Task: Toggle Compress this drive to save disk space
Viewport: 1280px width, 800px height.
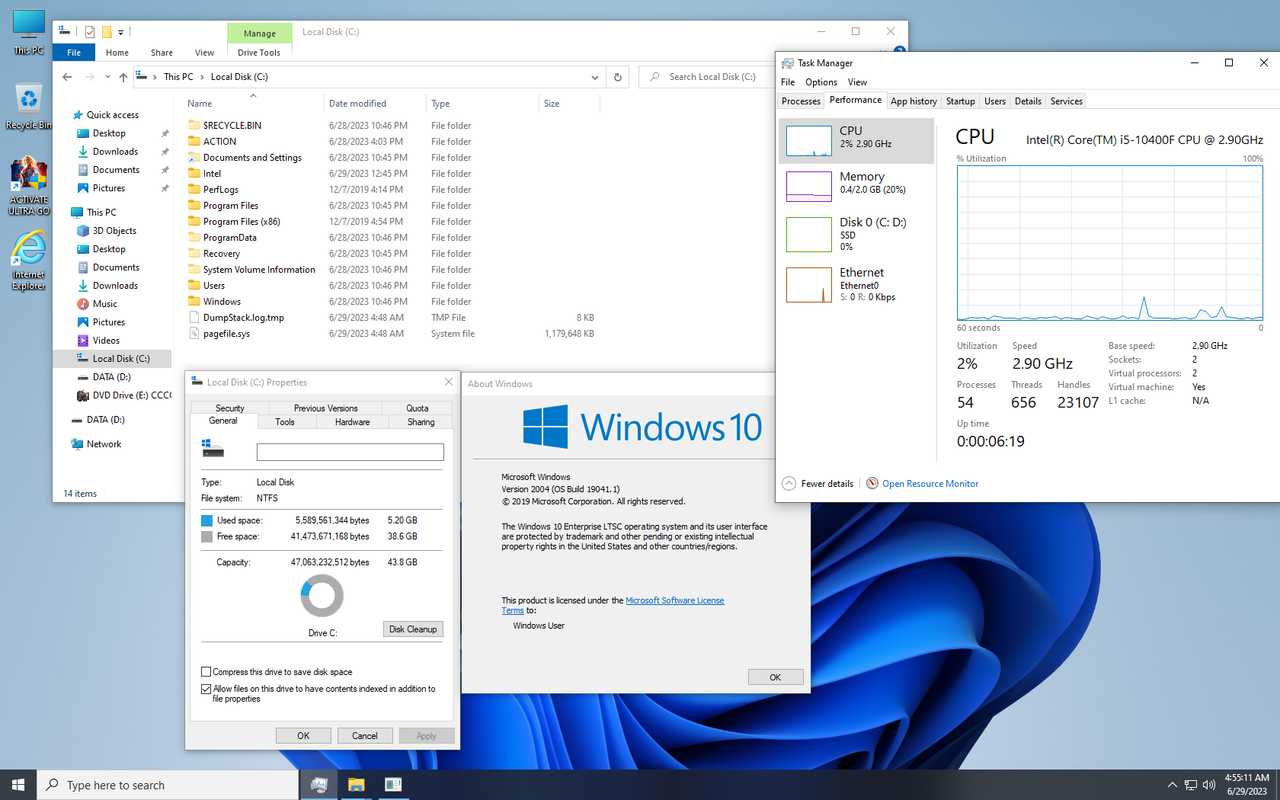Action: pos(206,672)
